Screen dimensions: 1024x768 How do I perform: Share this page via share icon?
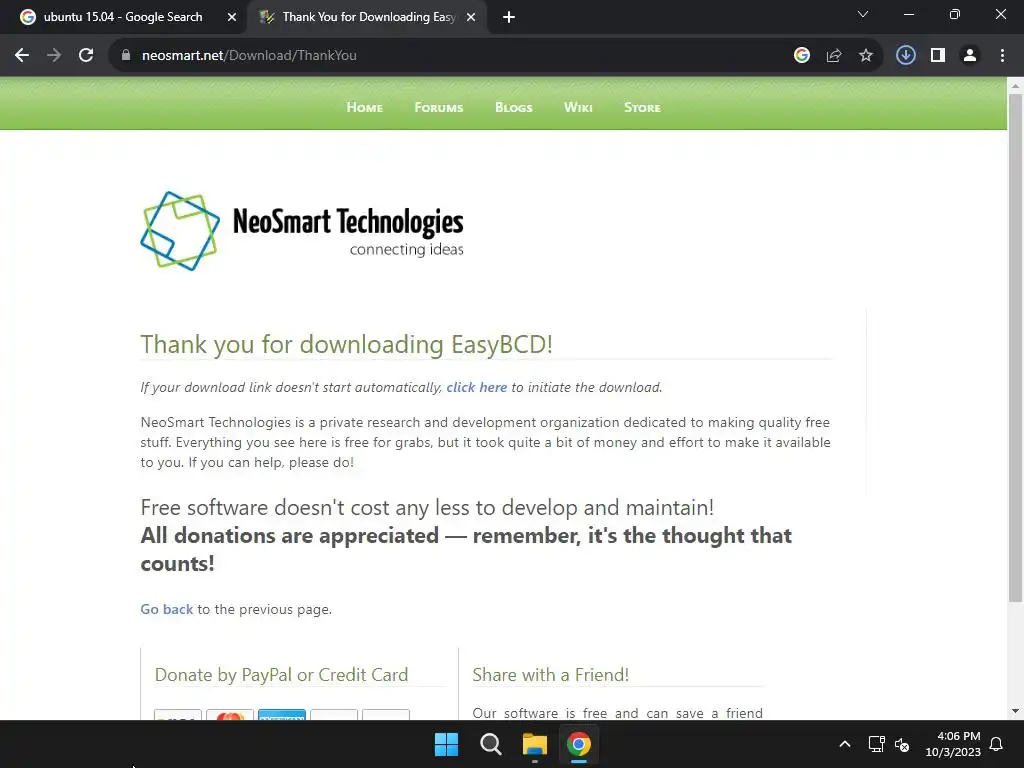(834, 56)
